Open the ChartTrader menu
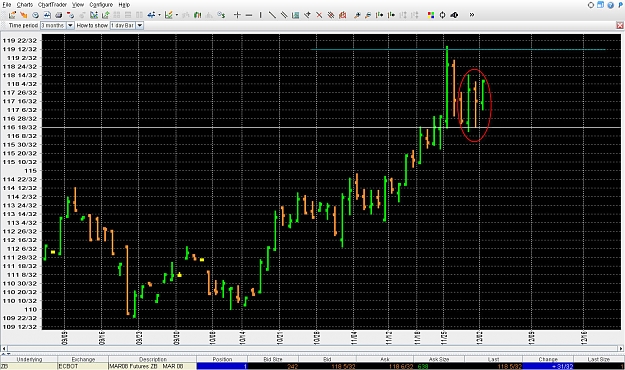Image resolution: width=625 pixels, height=370 pixels. pos(53,5)
